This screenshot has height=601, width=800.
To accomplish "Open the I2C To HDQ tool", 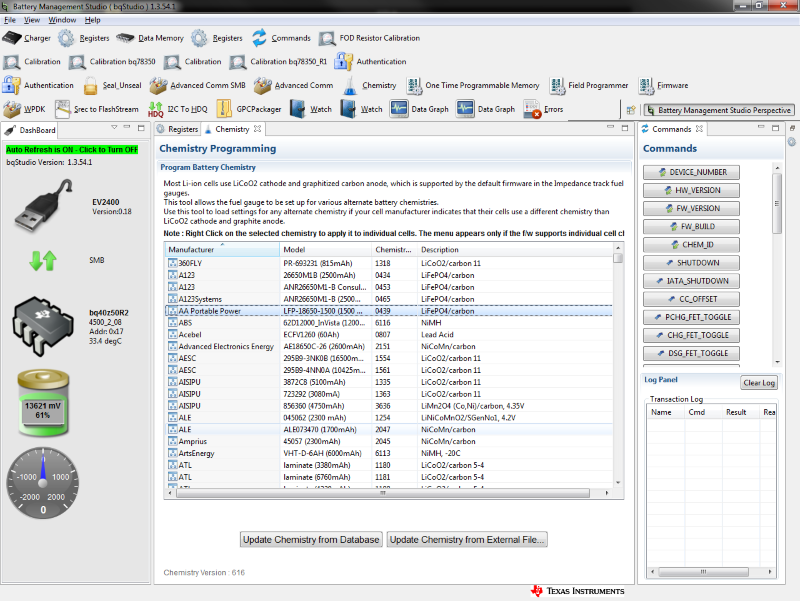I will click(x=178, y=109).
